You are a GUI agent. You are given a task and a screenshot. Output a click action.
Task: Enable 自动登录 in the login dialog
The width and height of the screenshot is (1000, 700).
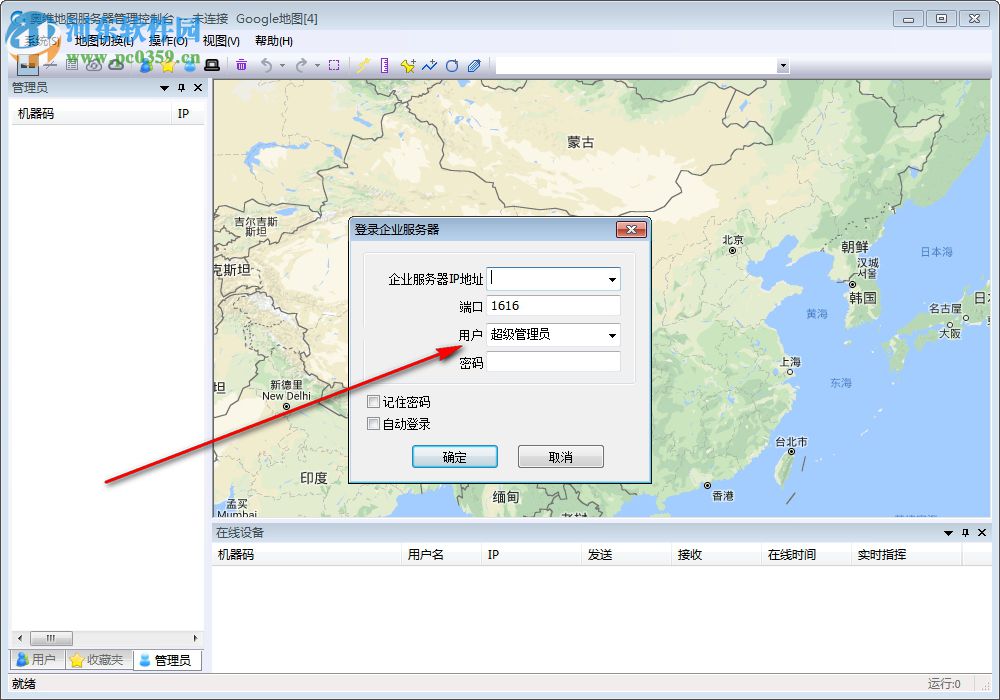(375, 423)
